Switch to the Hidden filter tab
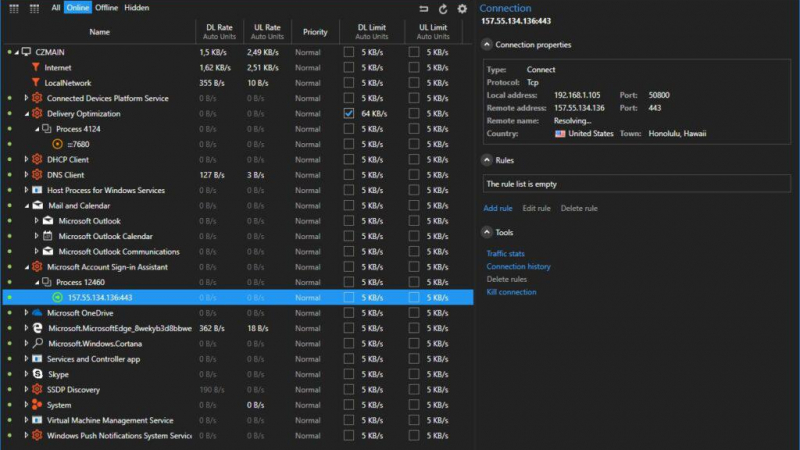This screenshot has width=800, height=450. (137, 8)
